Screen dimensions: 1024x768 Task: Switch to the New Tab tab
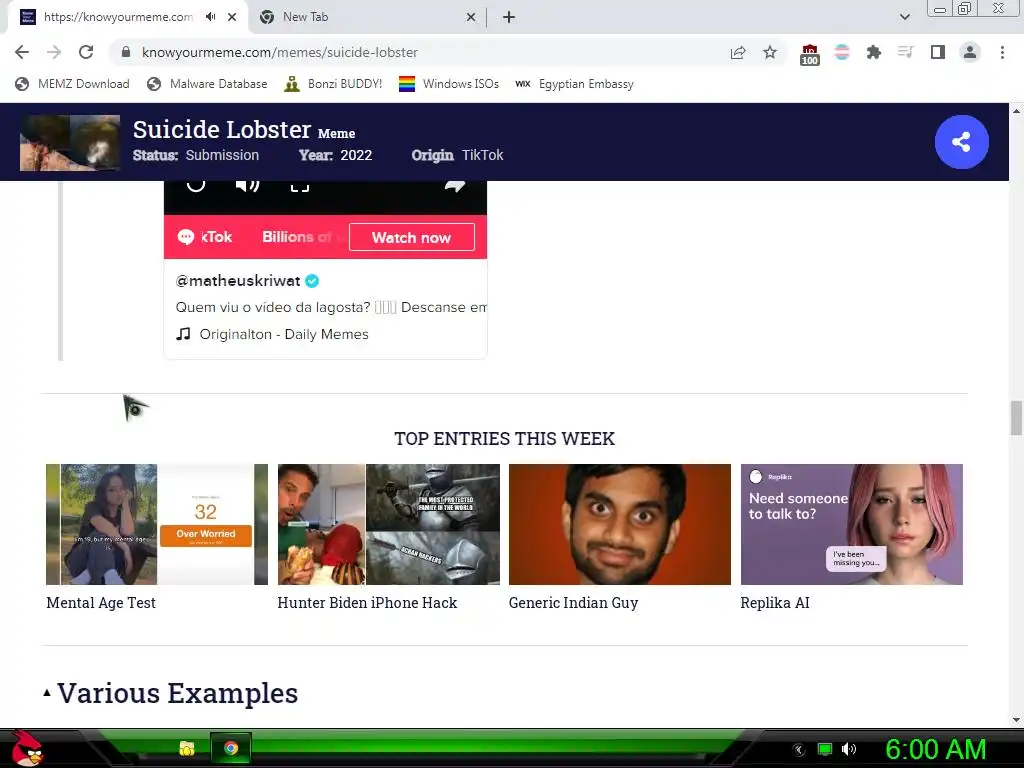tap(367, 17)
